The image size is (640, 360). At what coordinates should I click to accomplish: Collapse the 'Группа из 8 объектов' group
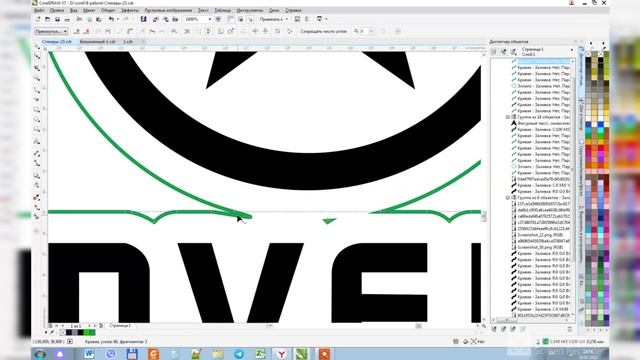coord(508,198)
